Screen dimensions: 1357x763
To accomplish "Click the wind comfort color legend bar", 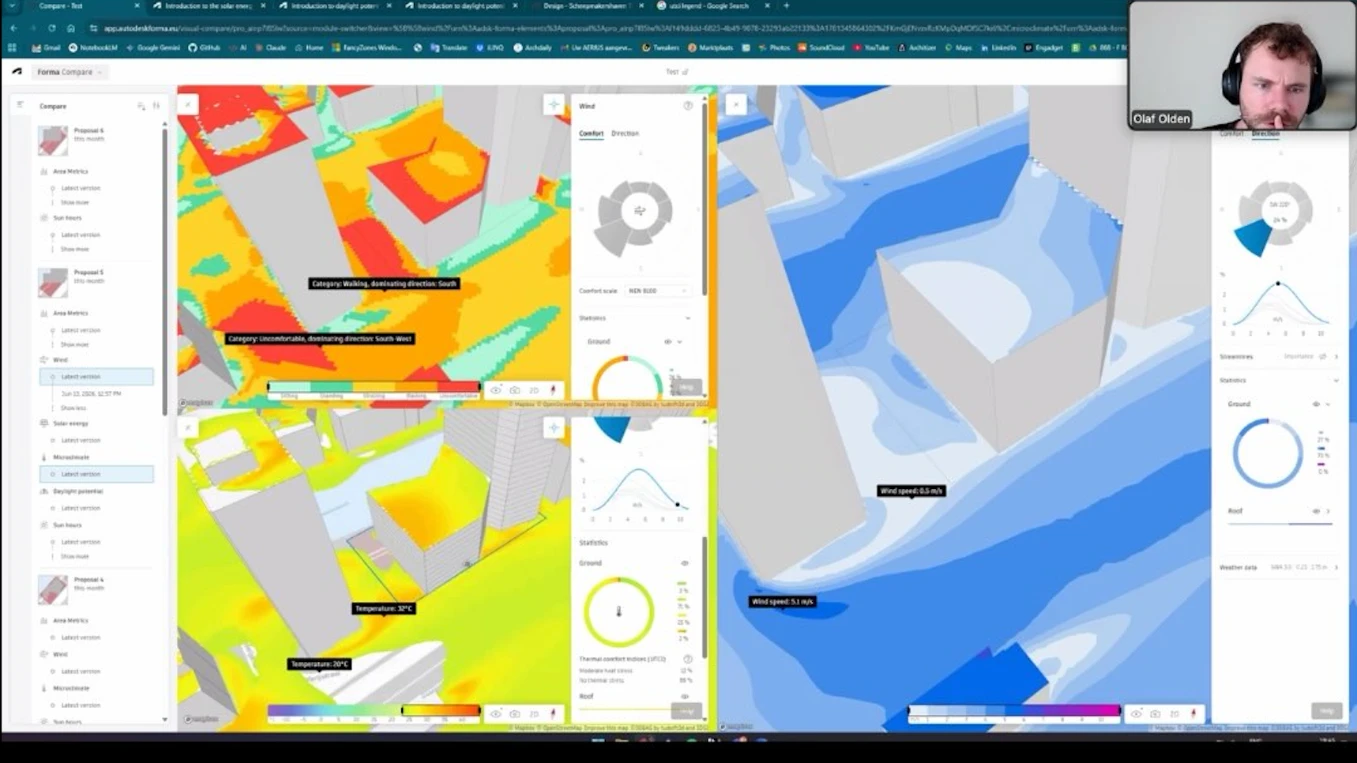I will pos(374,387).
